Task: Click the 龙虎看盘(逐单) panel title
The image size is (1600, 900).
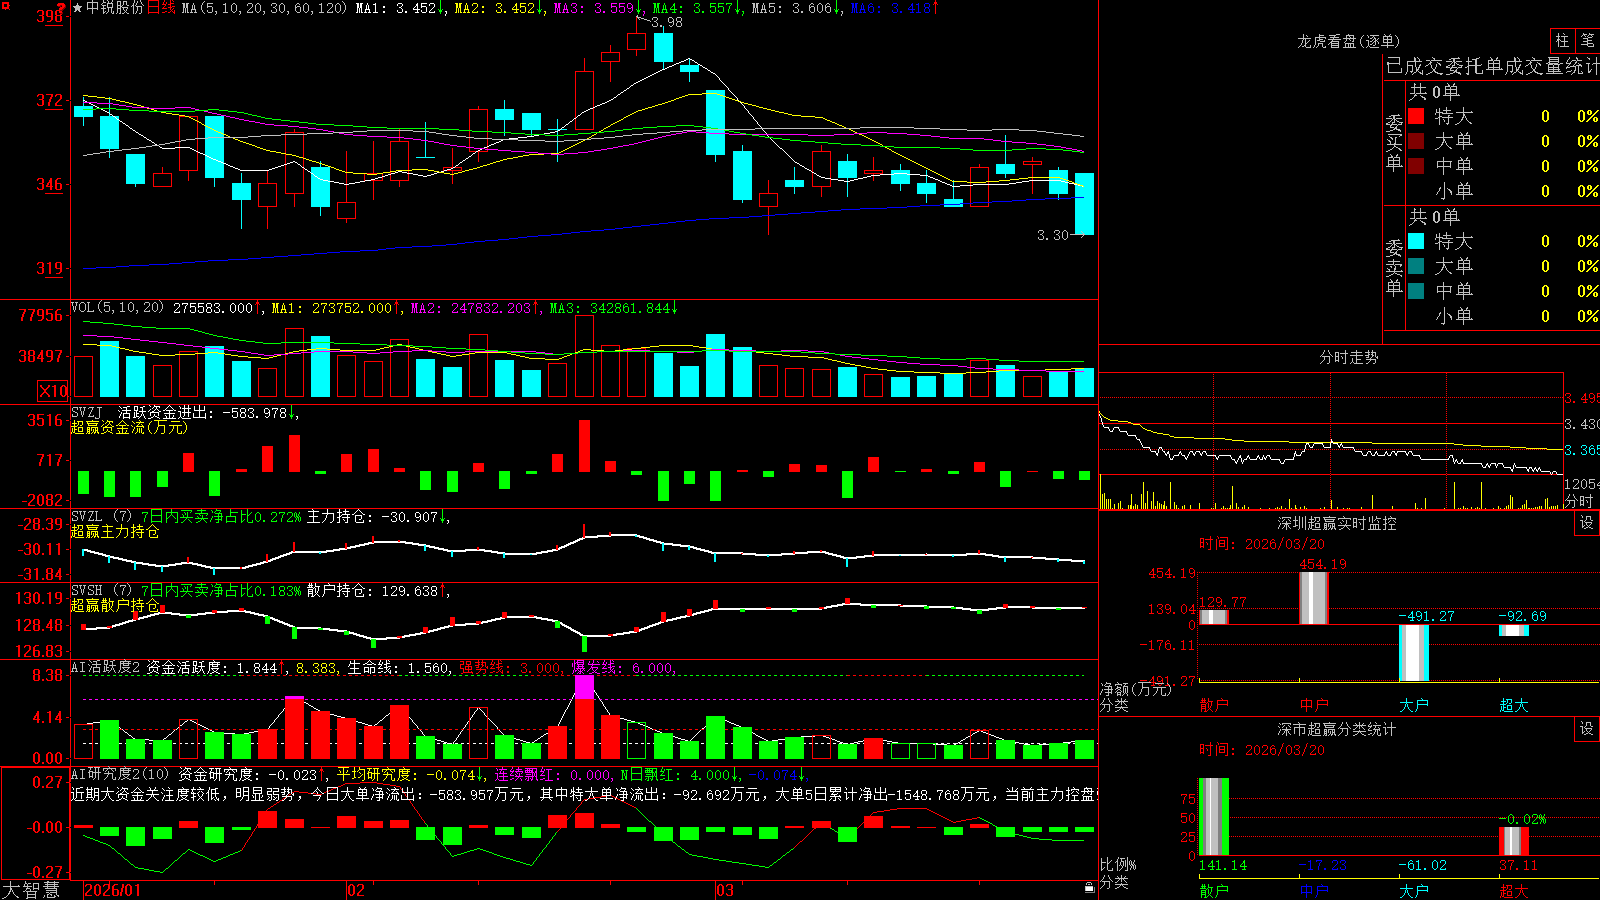Action: click(x=1349, y=41)
